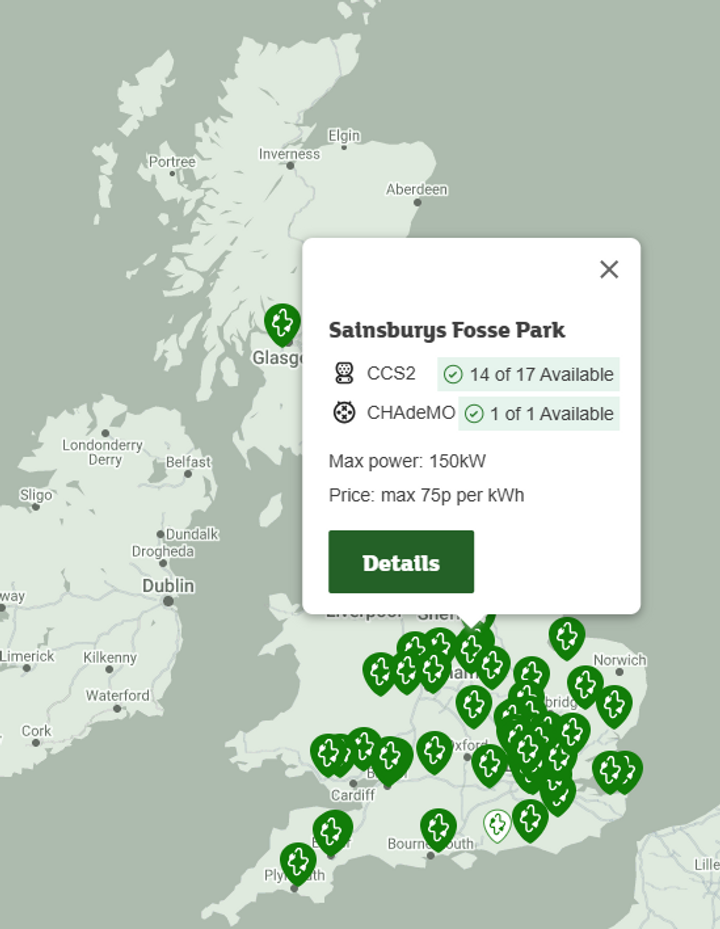The width and height of the screenshot is (720, 929).
Task: Click the Sainsburys Fosse Park title
Action: pyautogui.click(x=447, y=330)
